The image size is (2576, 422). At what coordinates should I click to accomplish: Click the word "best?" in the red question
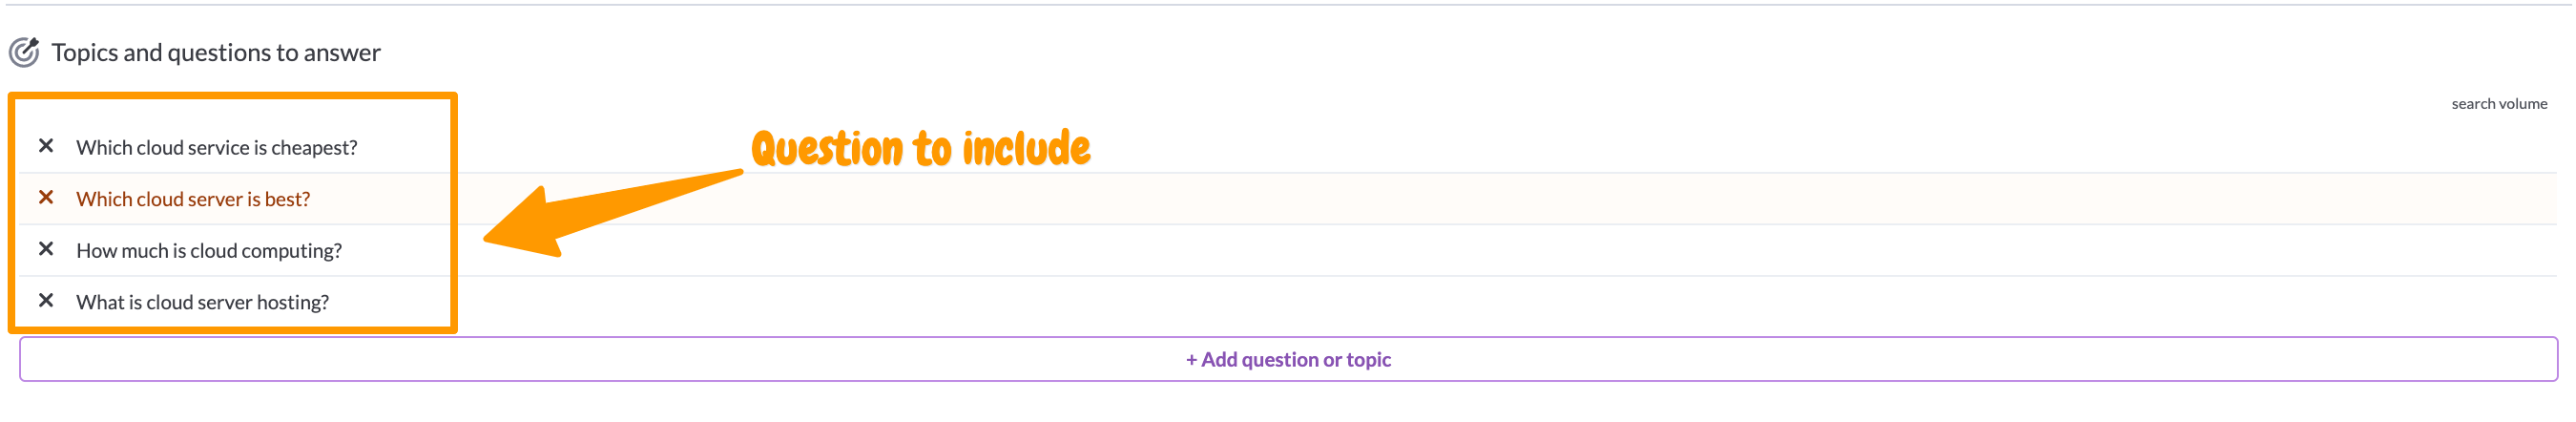pos(287,199)
